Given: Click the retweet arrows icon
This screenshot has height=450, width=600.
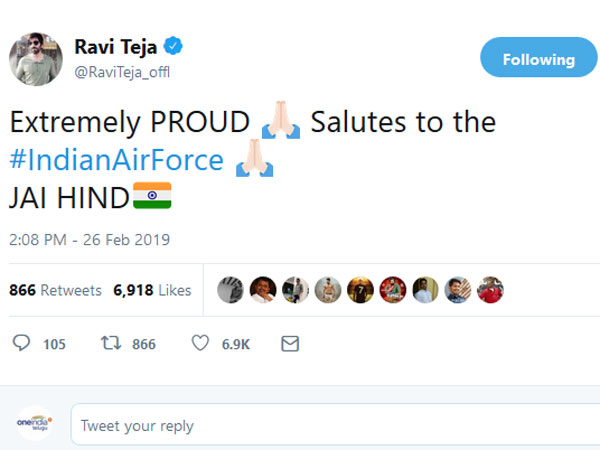Looking at the screenshot, I should 113,344.
